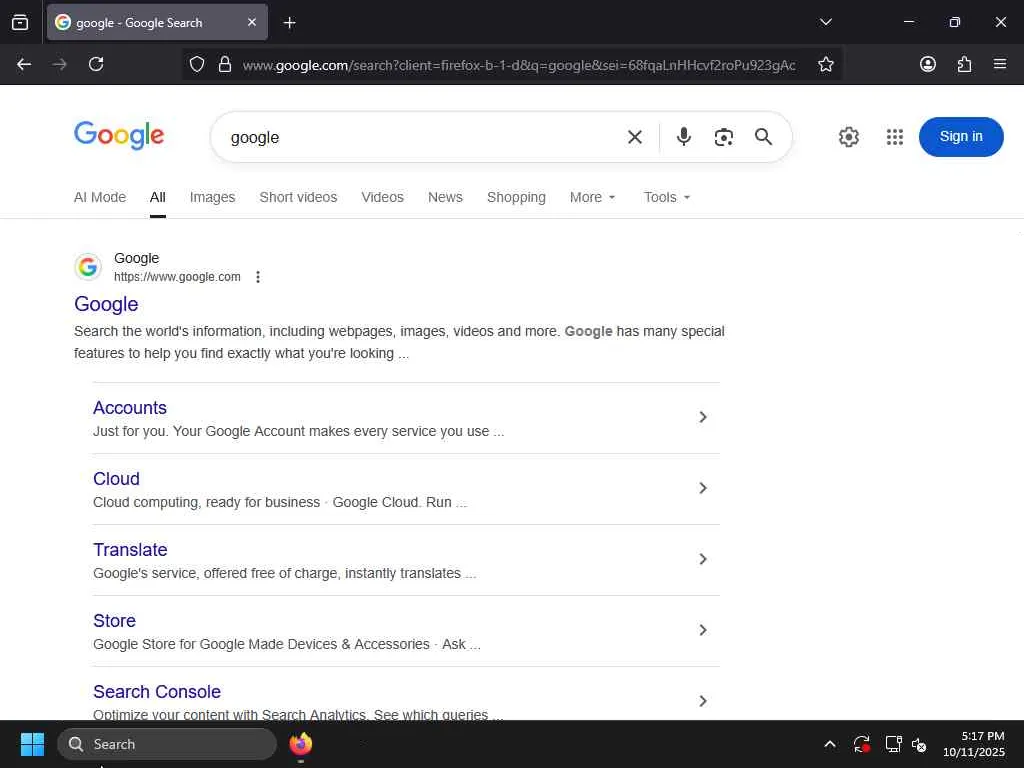Clear the search box text with X
The height and width of the screenshot is (768, 1024).
click(634, 137)
